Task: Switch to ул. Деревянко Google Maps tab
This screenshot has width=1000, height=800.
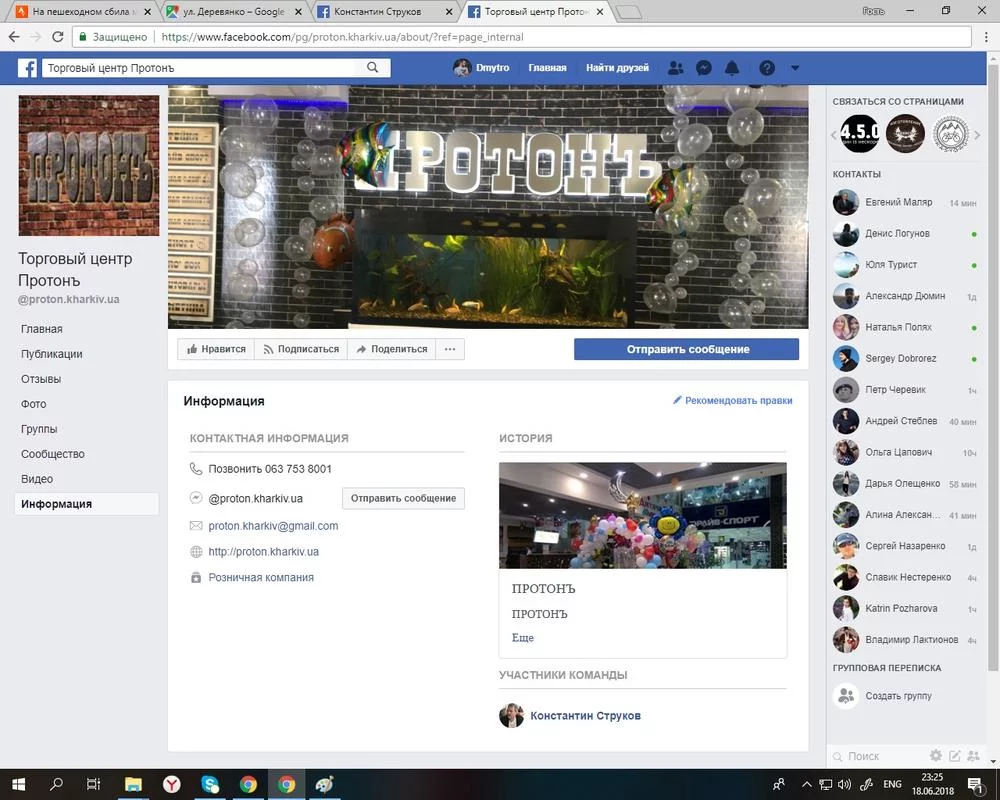Action: (x=233, y=11)
